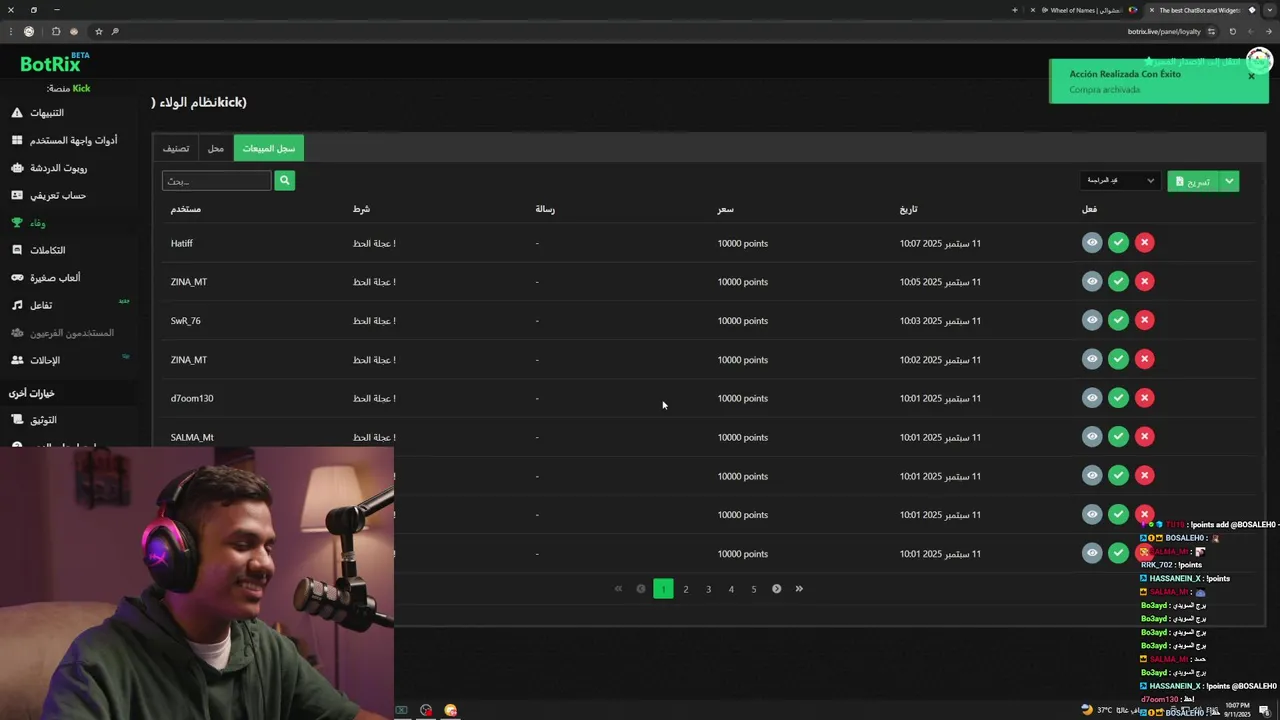Open the قيد المراجعة status filter dropdown
This screenshot has height=720, width=1280.
(1120, 181)
